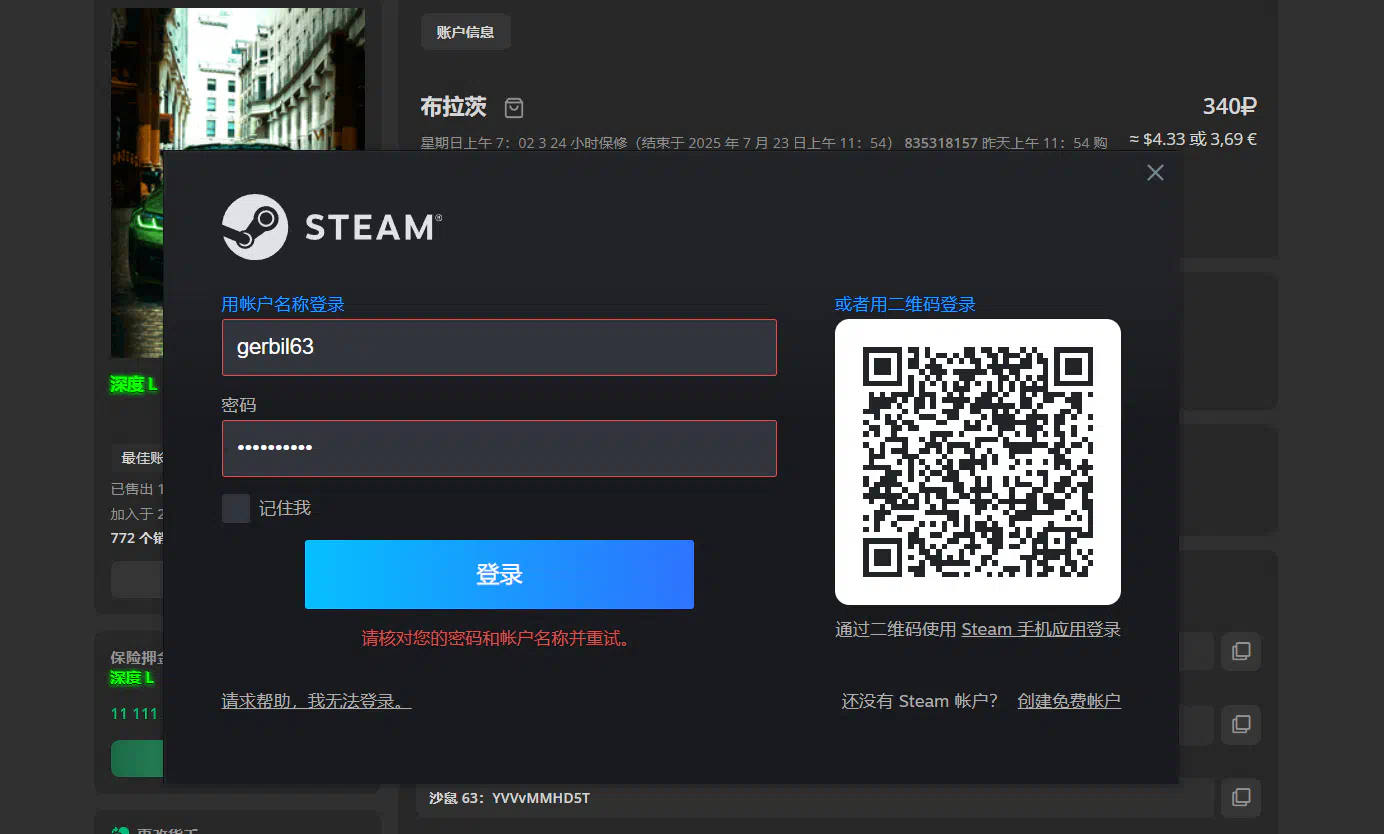
Task: Tick the 记住我 checkbox
Action: point(236,508)
